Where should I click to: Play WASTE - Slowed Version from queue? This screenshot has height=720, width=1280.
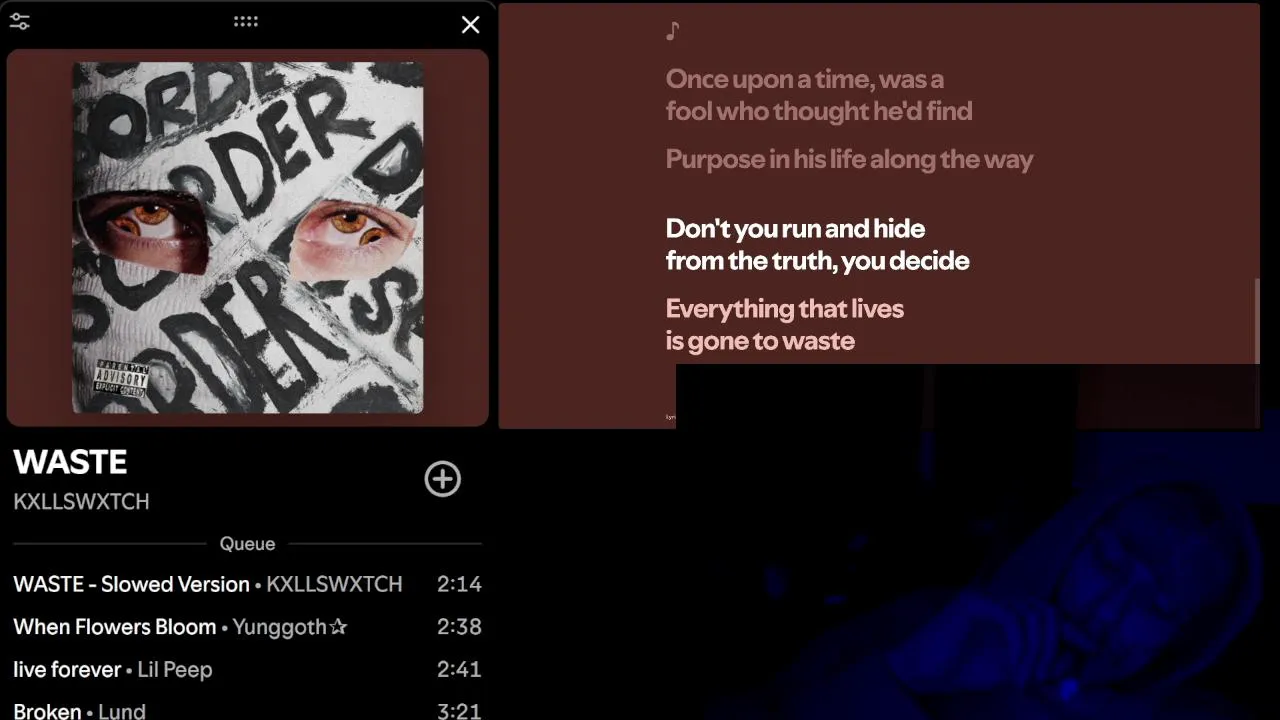(x=247, y=584)
